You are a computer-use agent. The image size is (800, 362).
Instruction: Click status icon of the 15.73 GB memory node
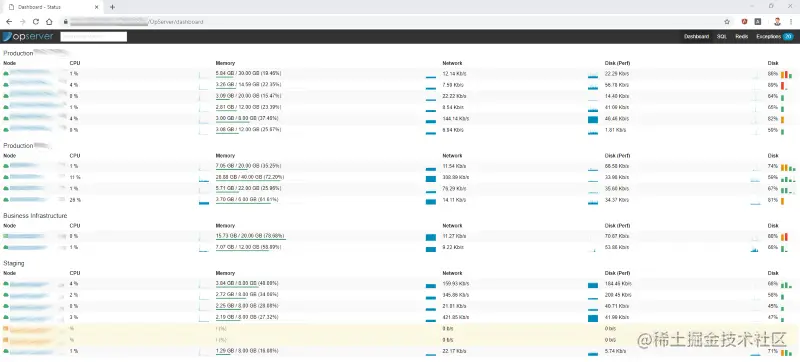6,236
